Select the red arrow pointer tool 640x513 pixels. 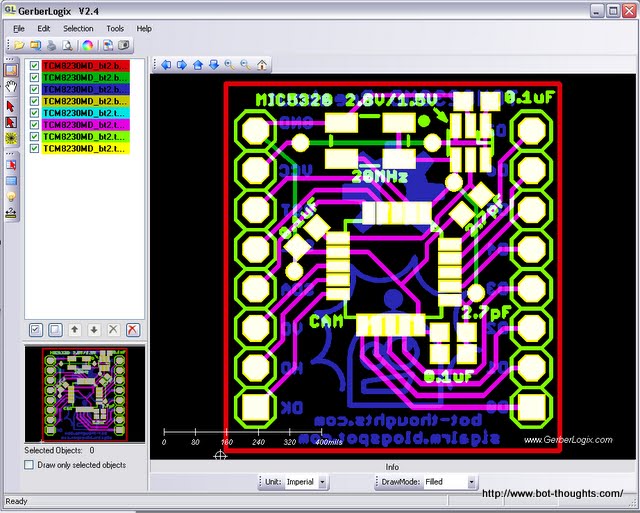[x=11, y=106]
